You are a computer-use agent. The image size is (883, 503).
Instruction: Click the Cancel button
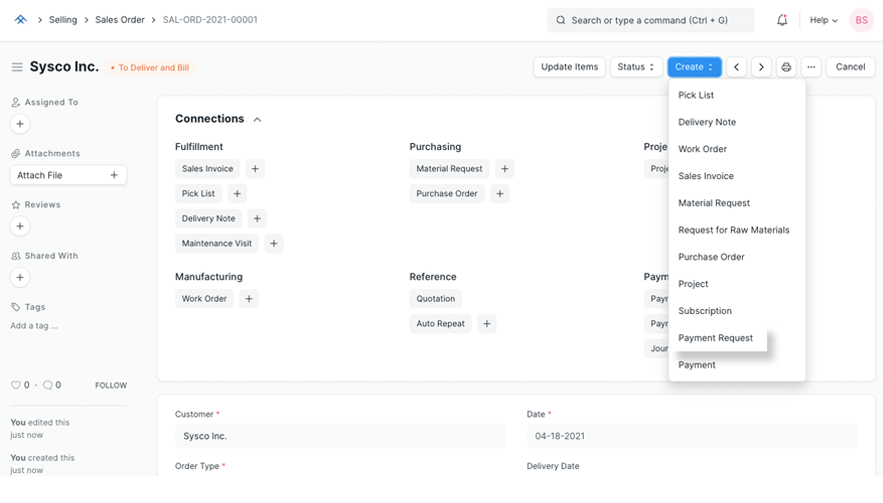coord(850,67)
